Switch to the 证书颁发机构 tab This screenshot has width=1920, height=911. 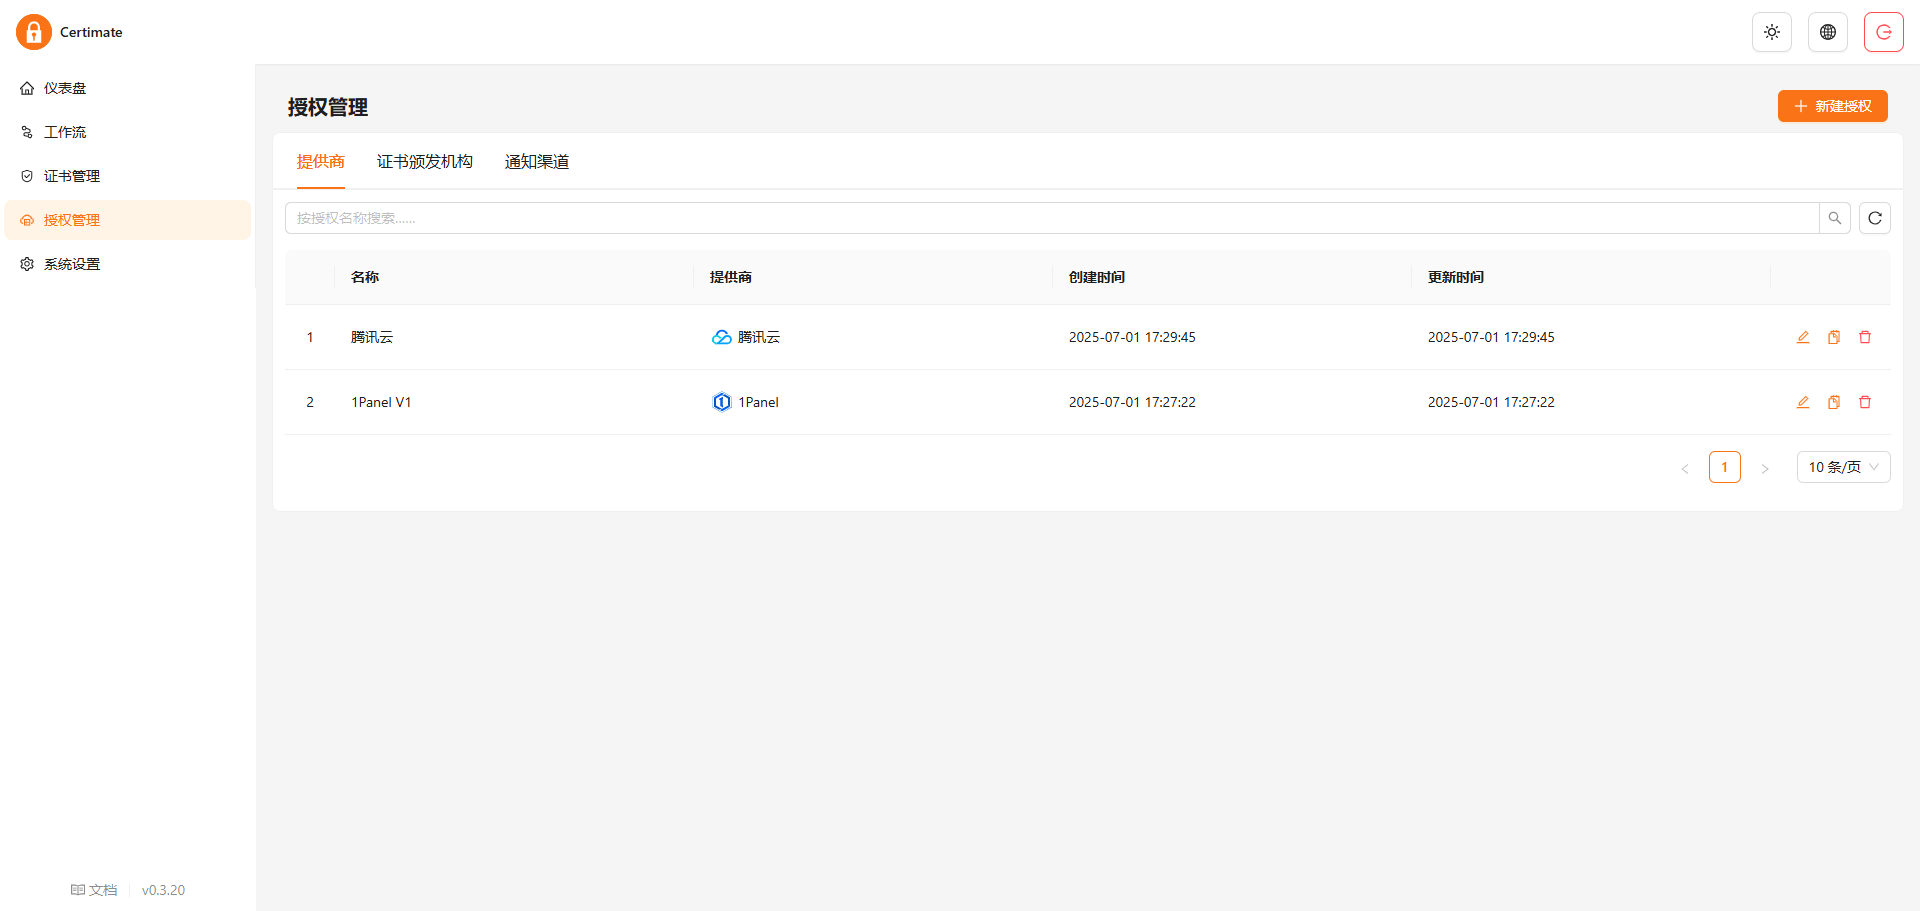(425, 162)
